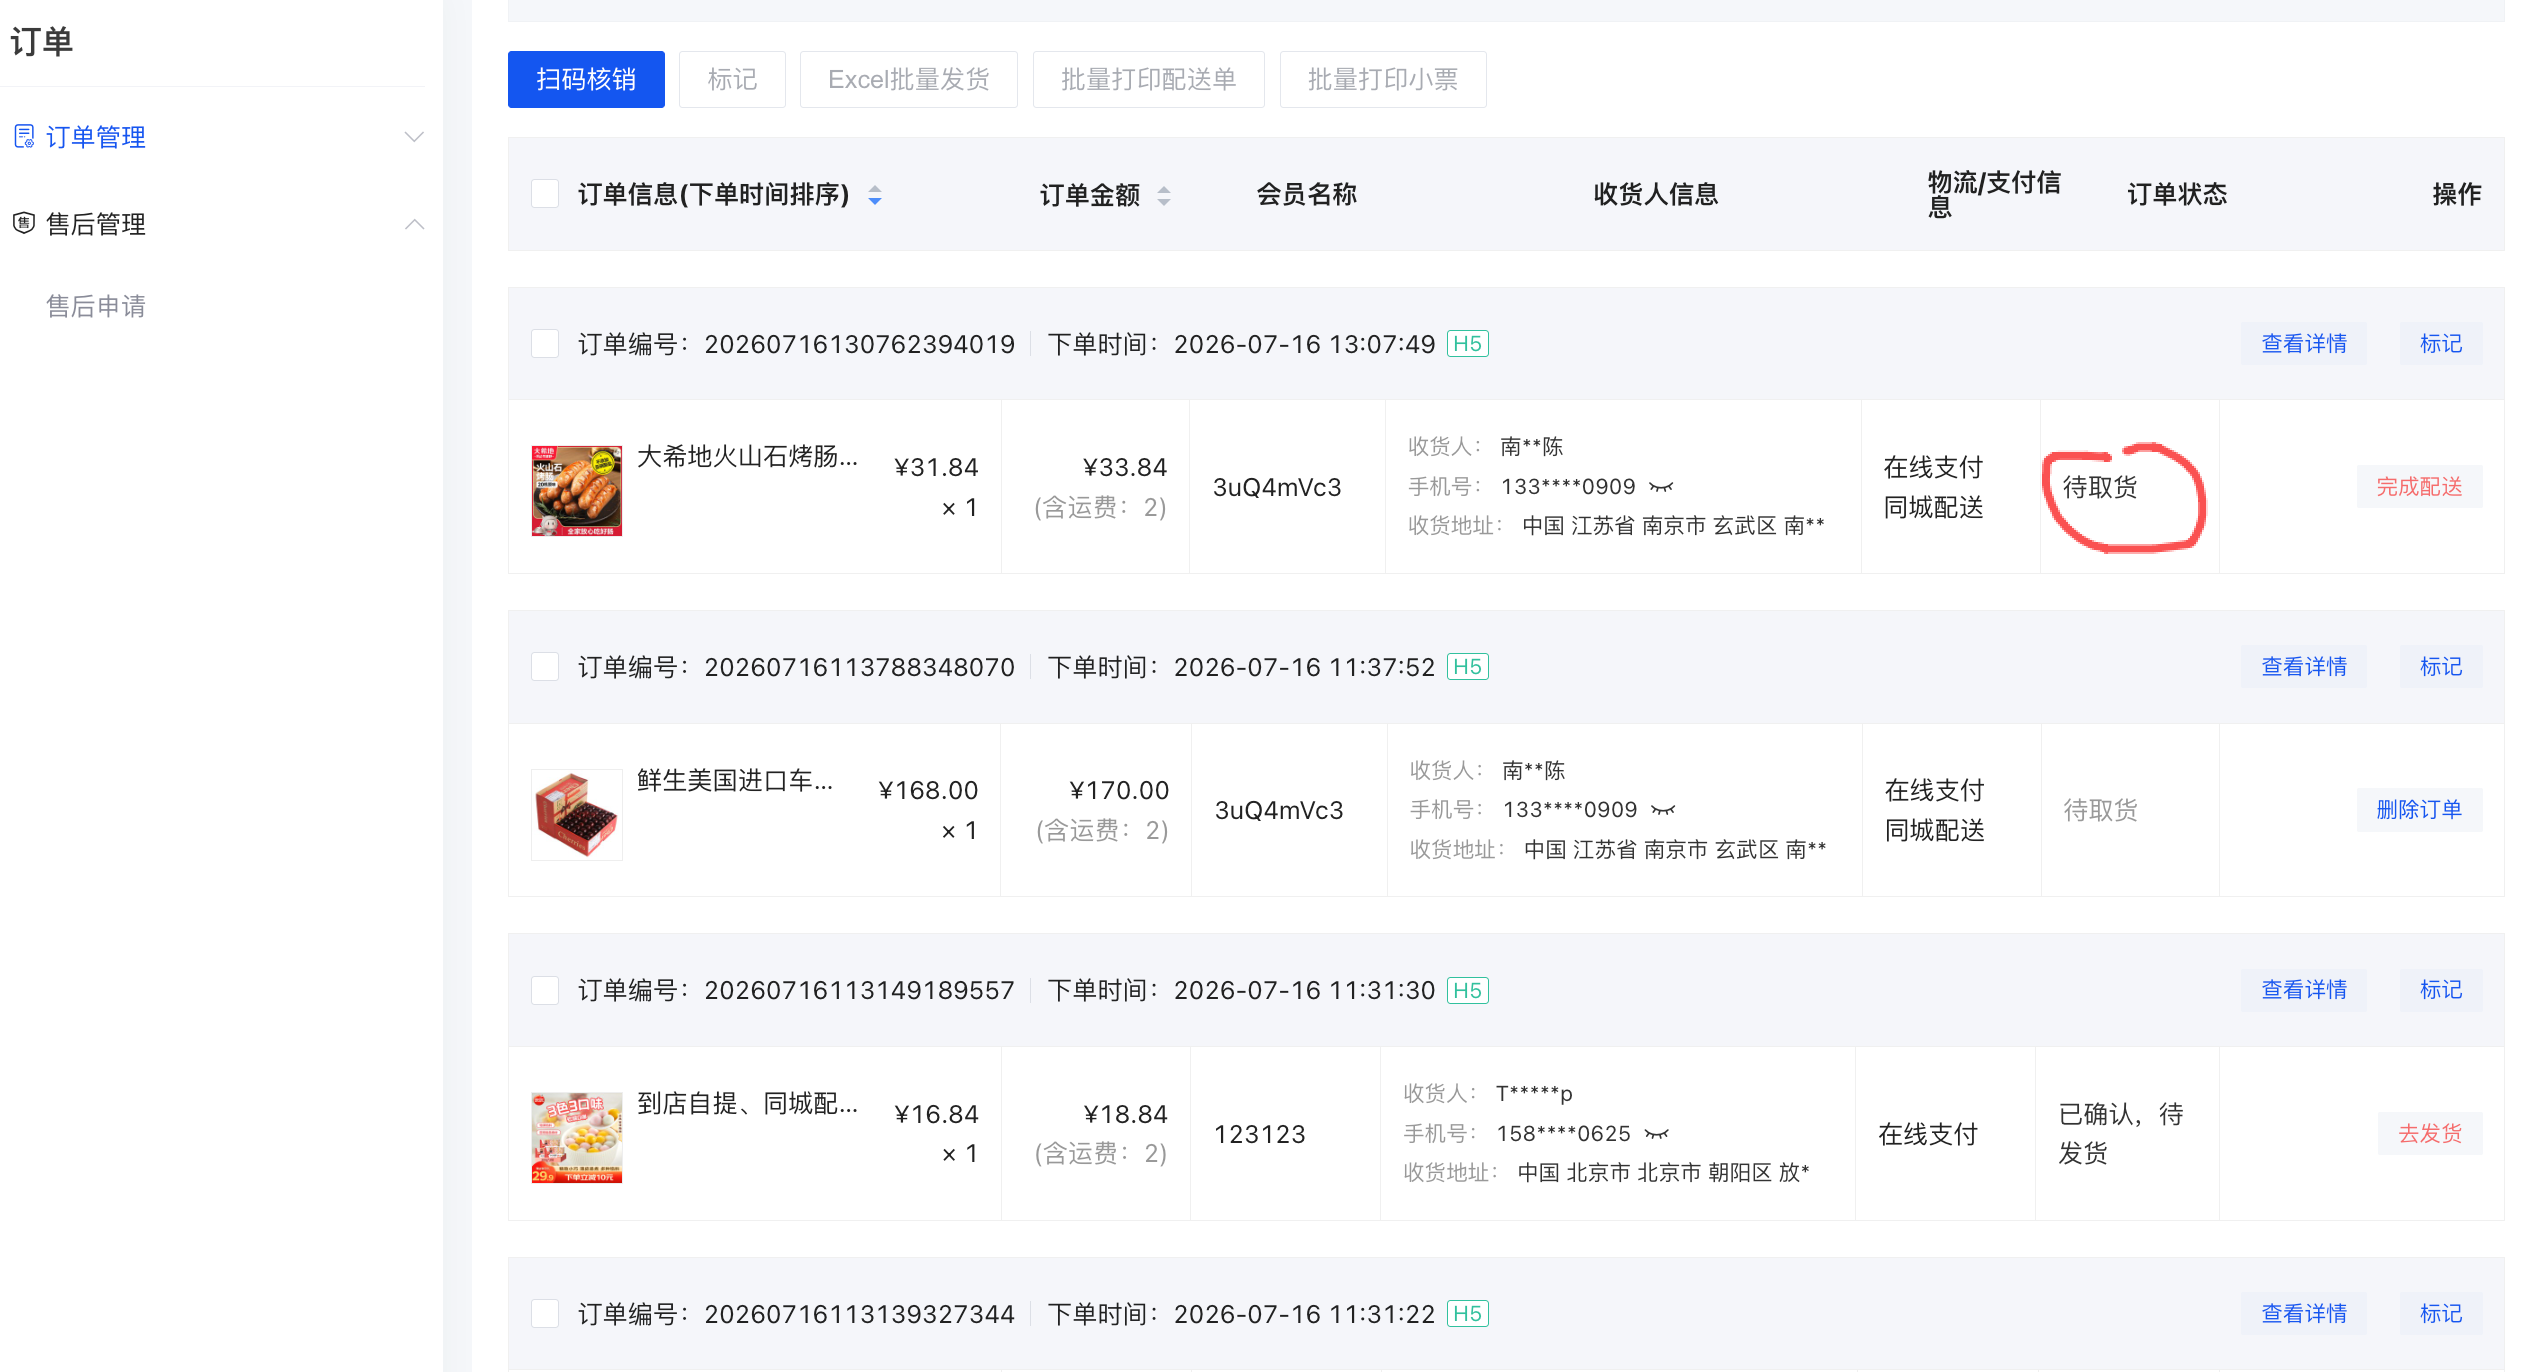Click 完成配送 for the first order

(2419, 487)
